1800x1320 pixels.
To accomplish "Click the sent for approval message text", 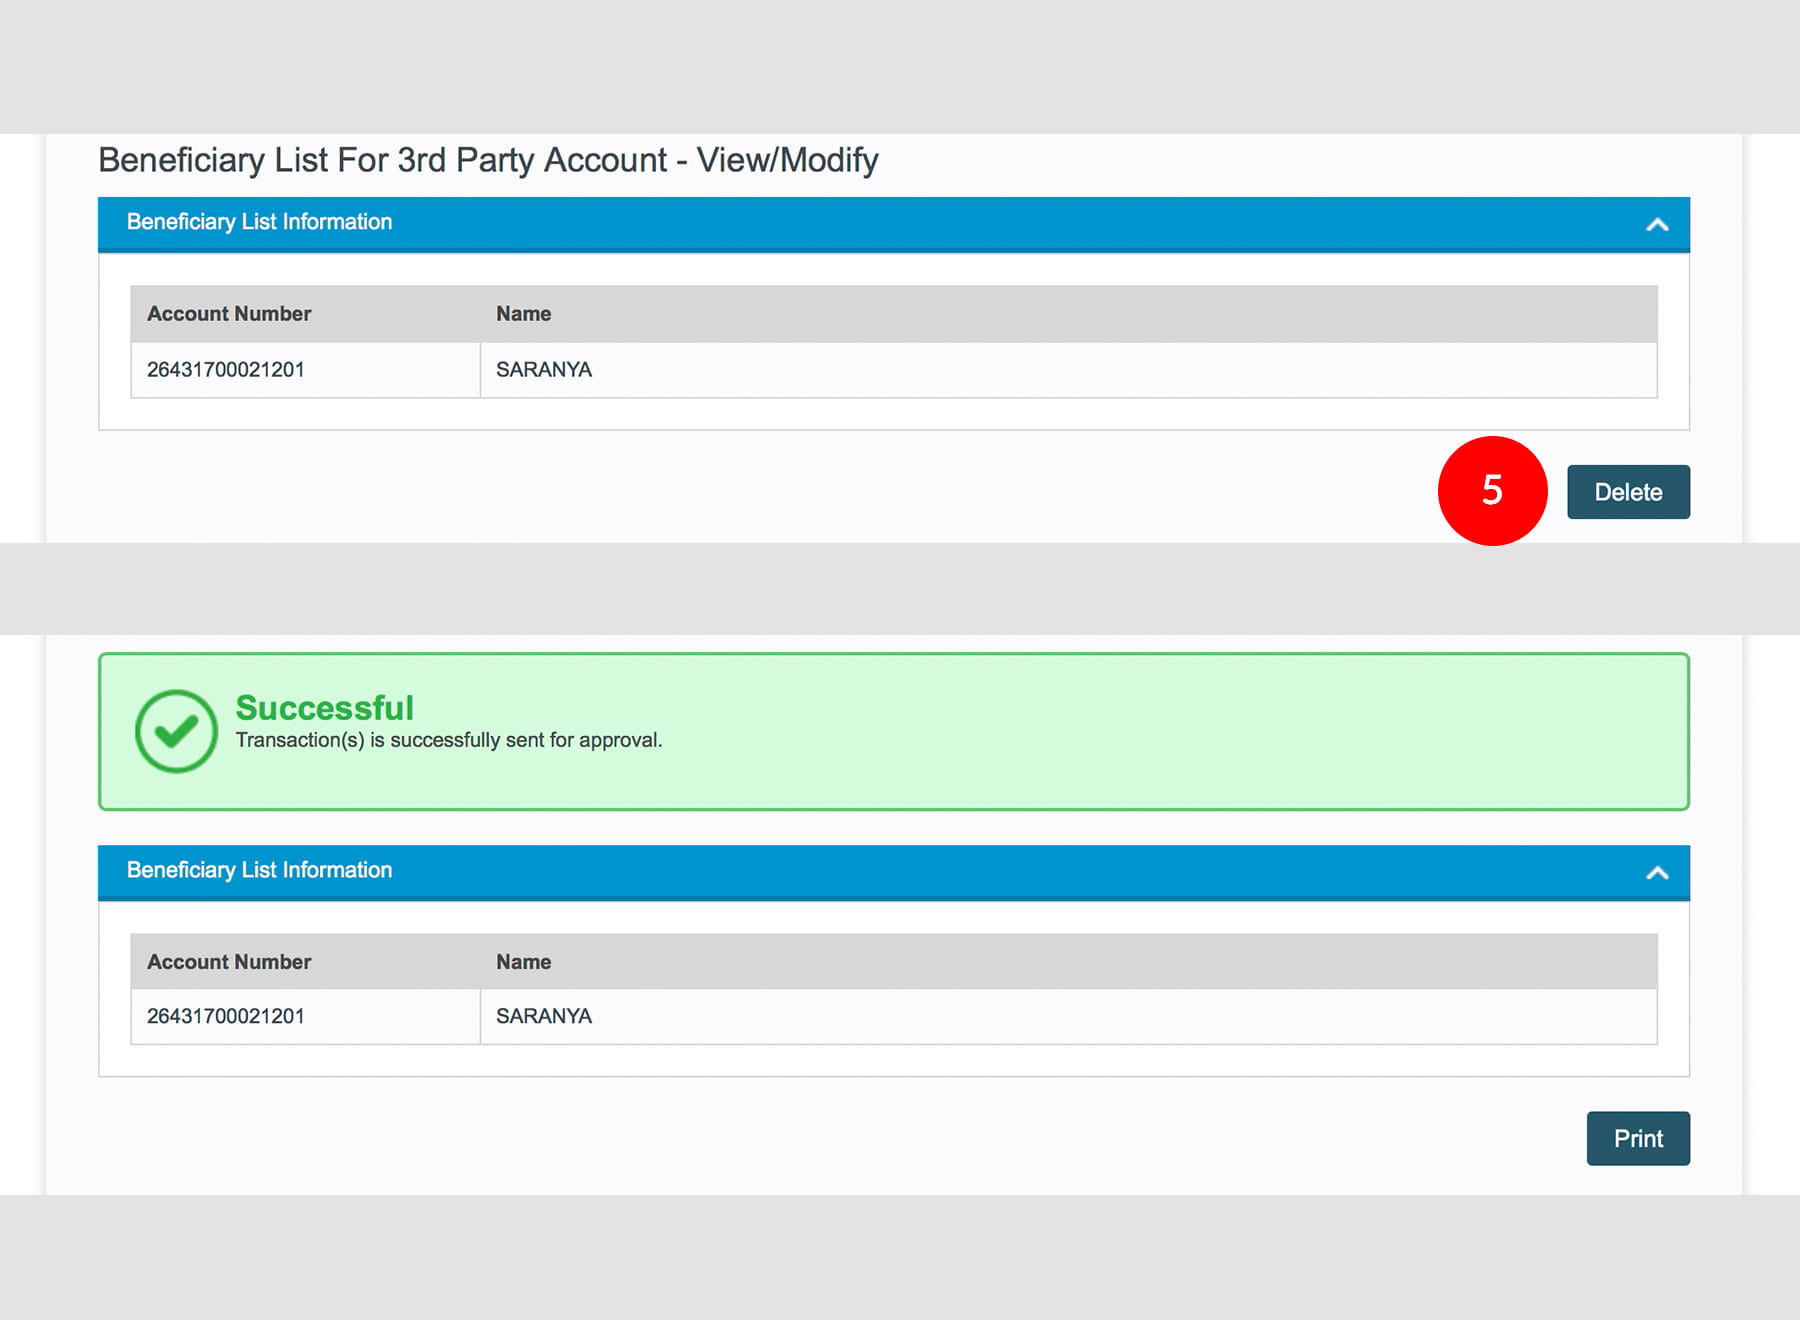I will point(448,740).
